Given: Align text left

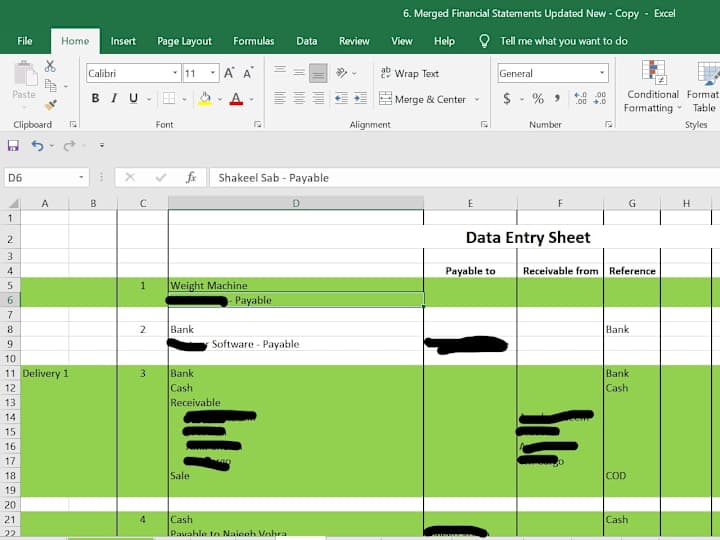Looking at the screenshot, I should click(x=280, y=98).
